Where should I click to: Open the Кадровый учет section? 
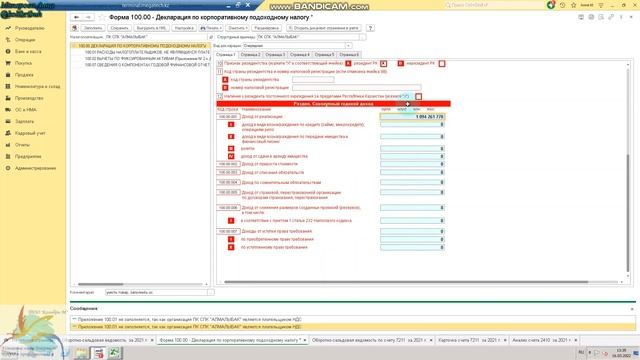pos(30,133)
